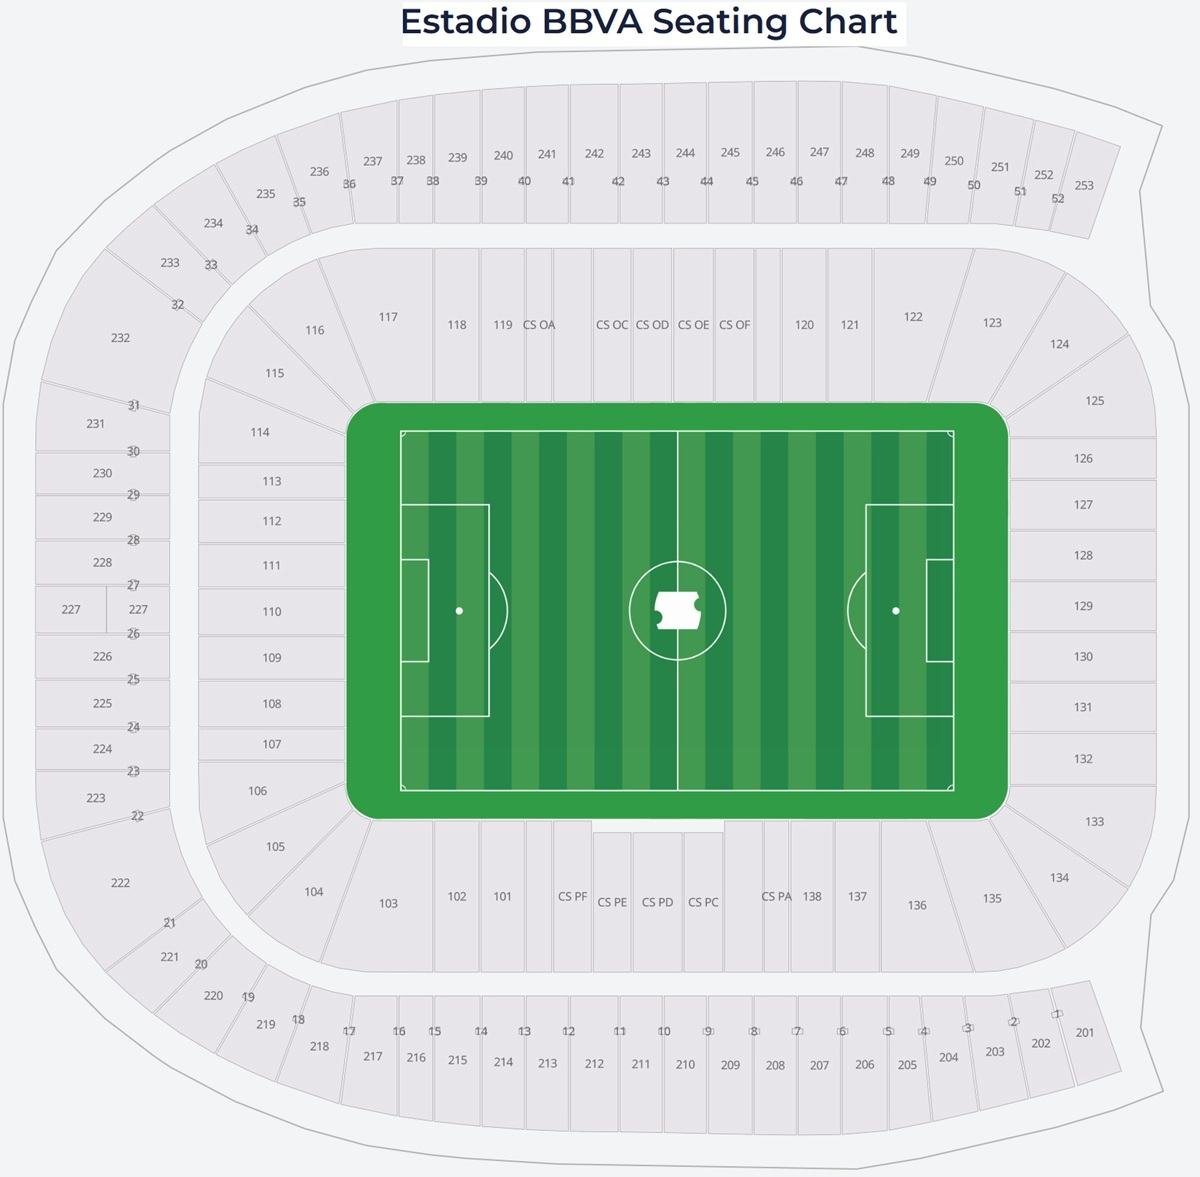Select upper section 222
Viewport: 1200px width, 1177px height.
coord(120,883)
